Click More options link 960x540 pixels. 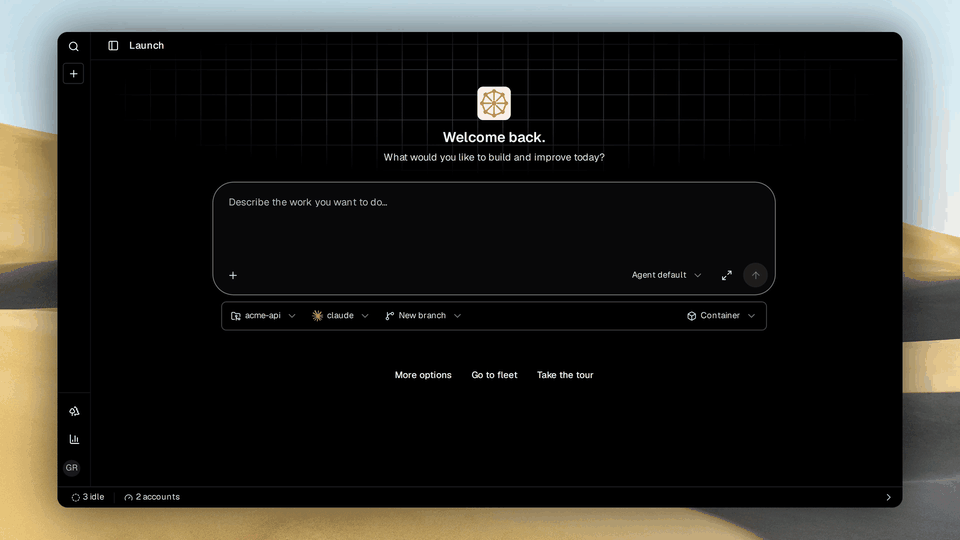point(423,375)
